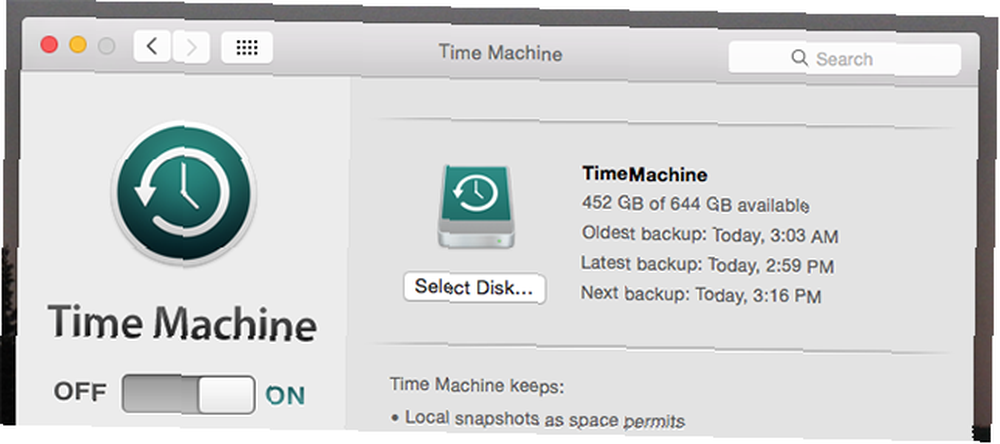Click the large Time Machine clock icon
The height and width of the screenshot is (444, 1000).
184,191
